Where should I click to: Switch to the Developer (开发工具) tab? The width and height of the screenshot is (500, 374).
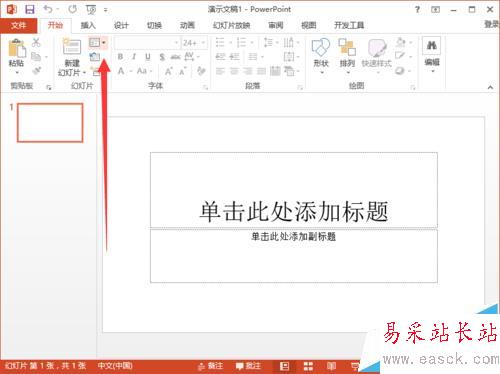[349, 25]
